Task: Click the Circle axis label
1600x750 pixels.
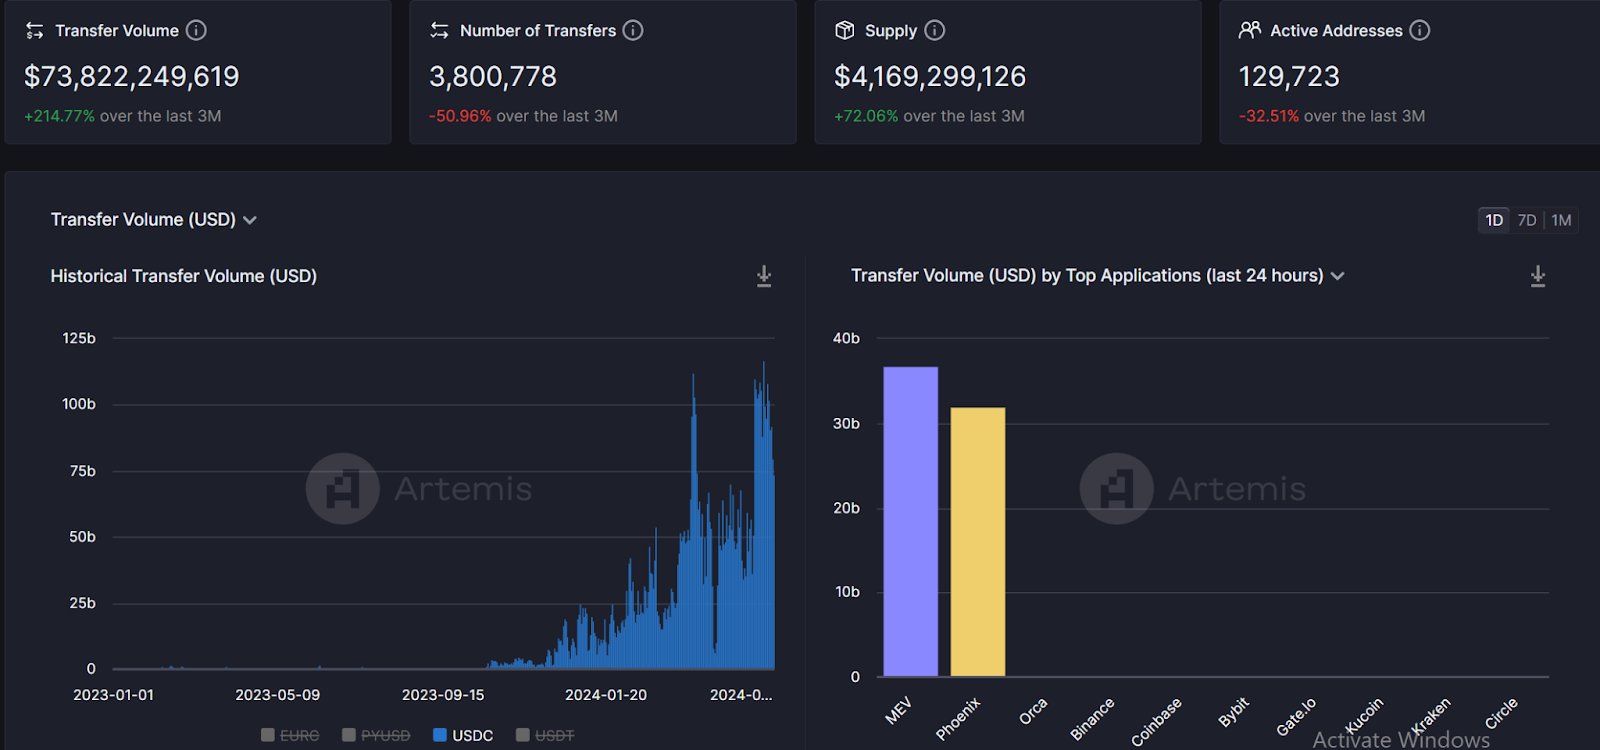Action: pyautogui.click(x=1501, y=713)
